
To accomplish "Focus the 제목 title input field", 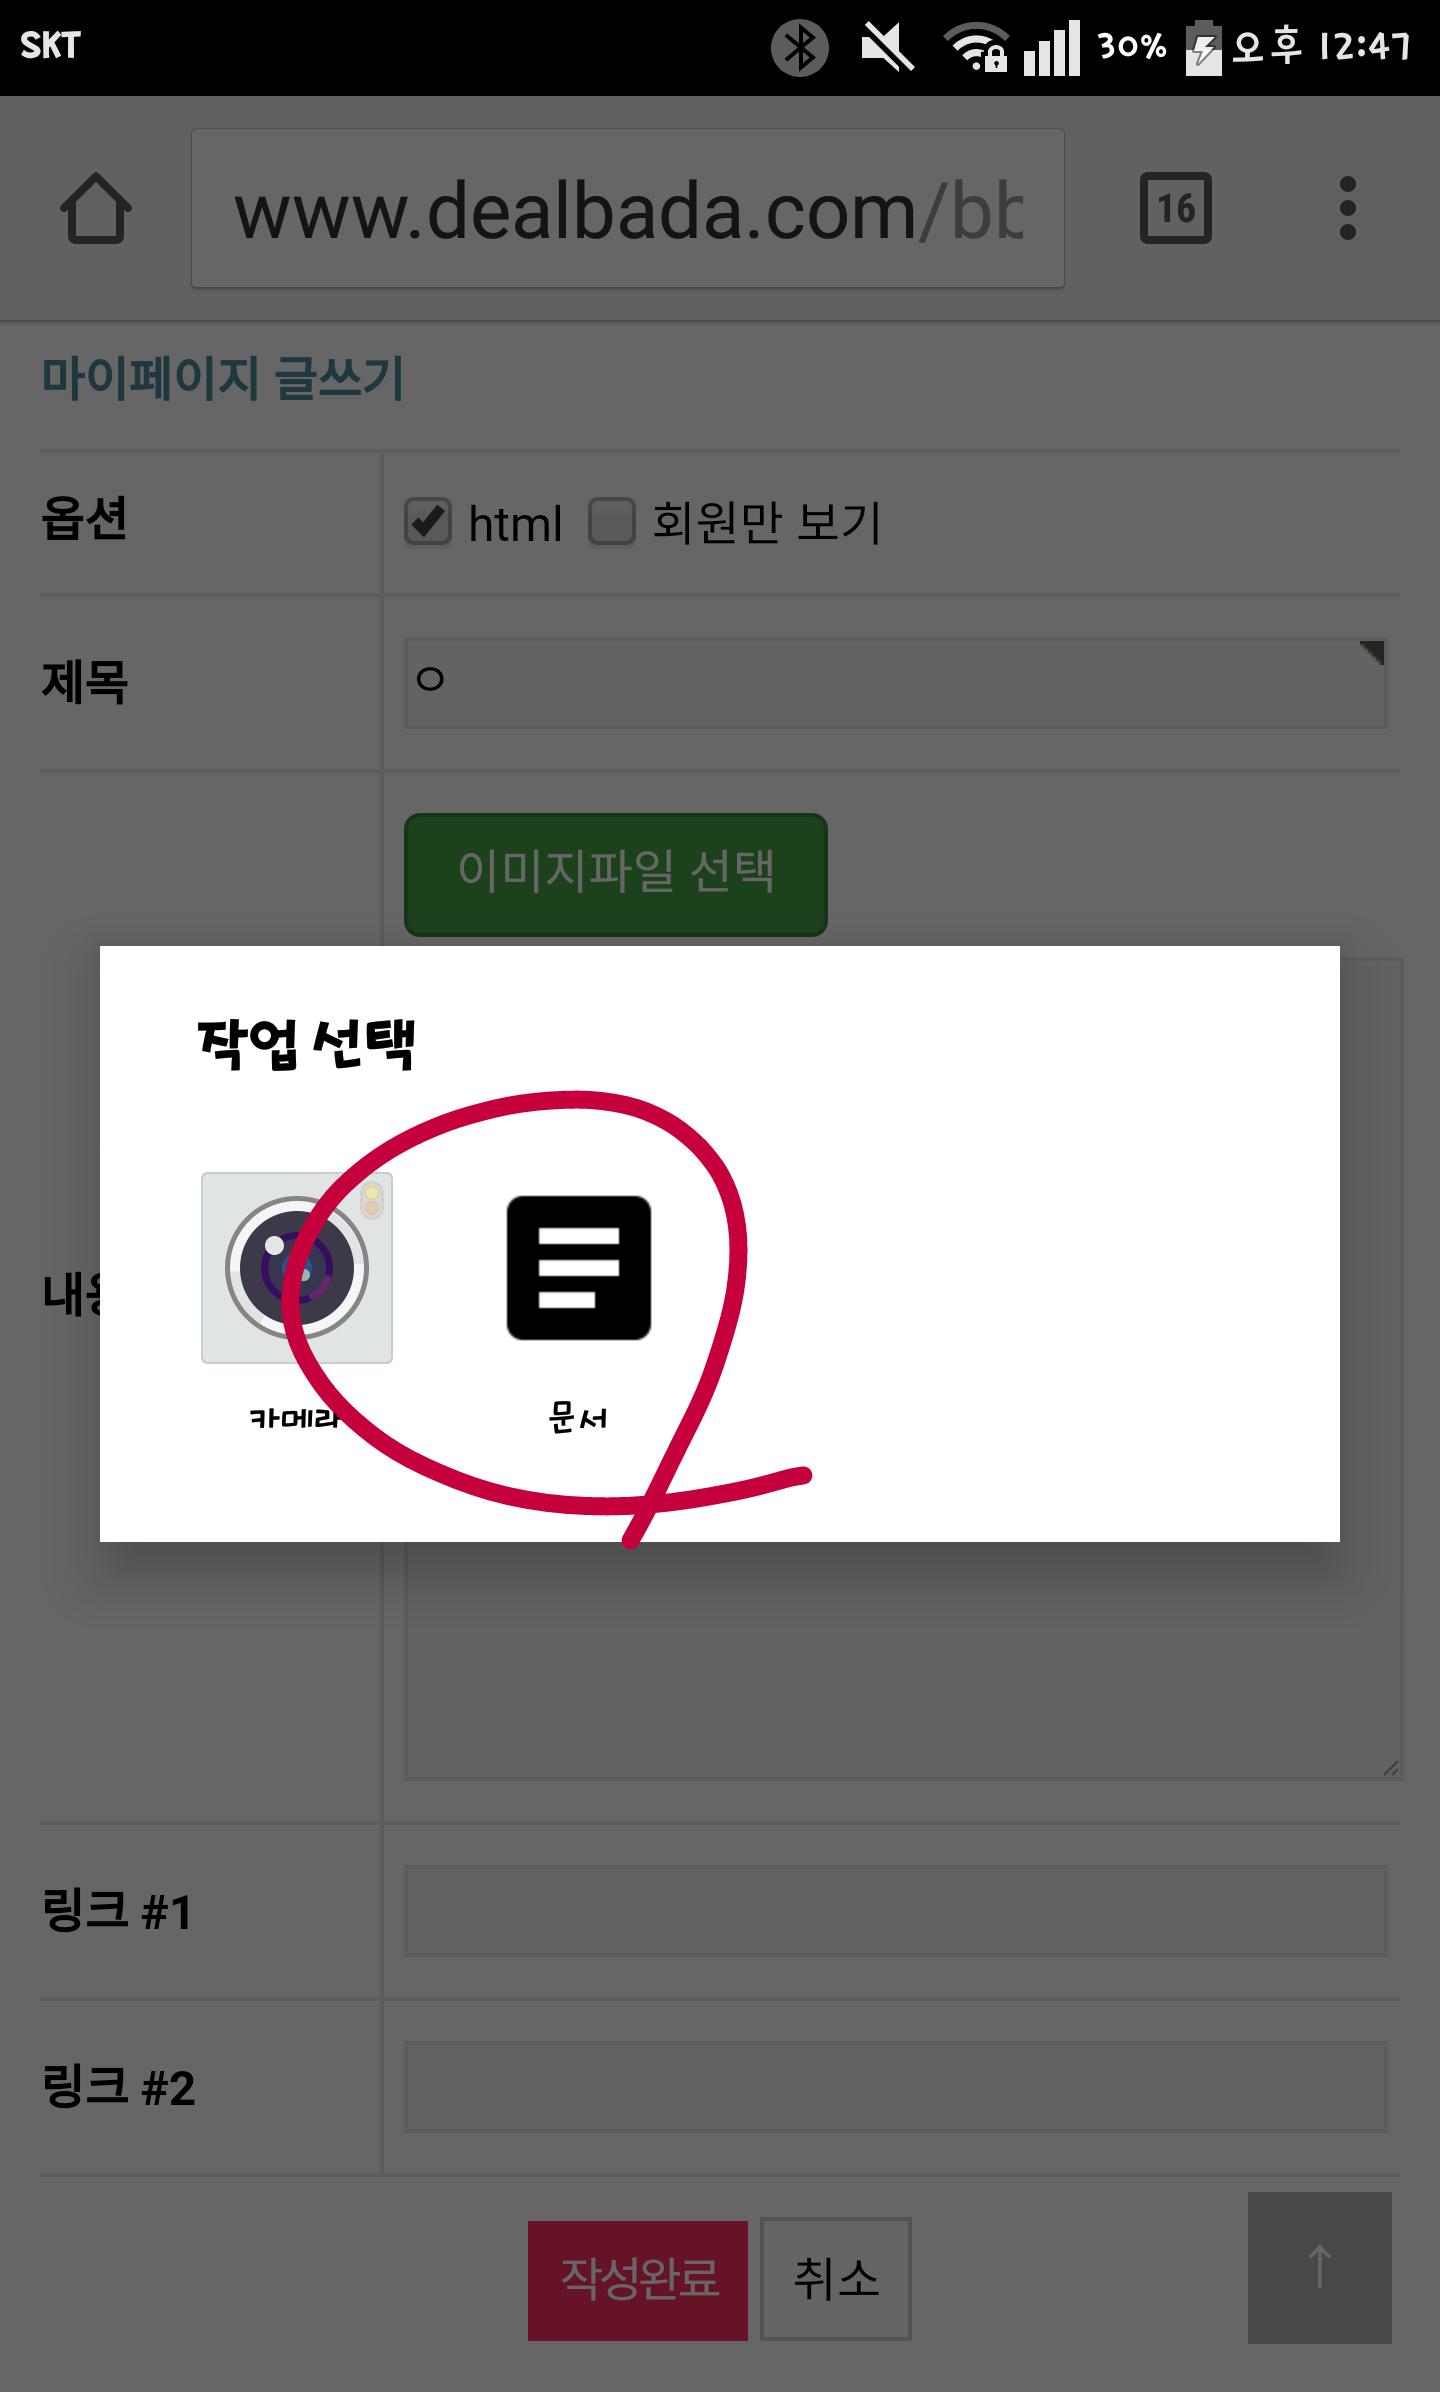I will coord(895,683).
